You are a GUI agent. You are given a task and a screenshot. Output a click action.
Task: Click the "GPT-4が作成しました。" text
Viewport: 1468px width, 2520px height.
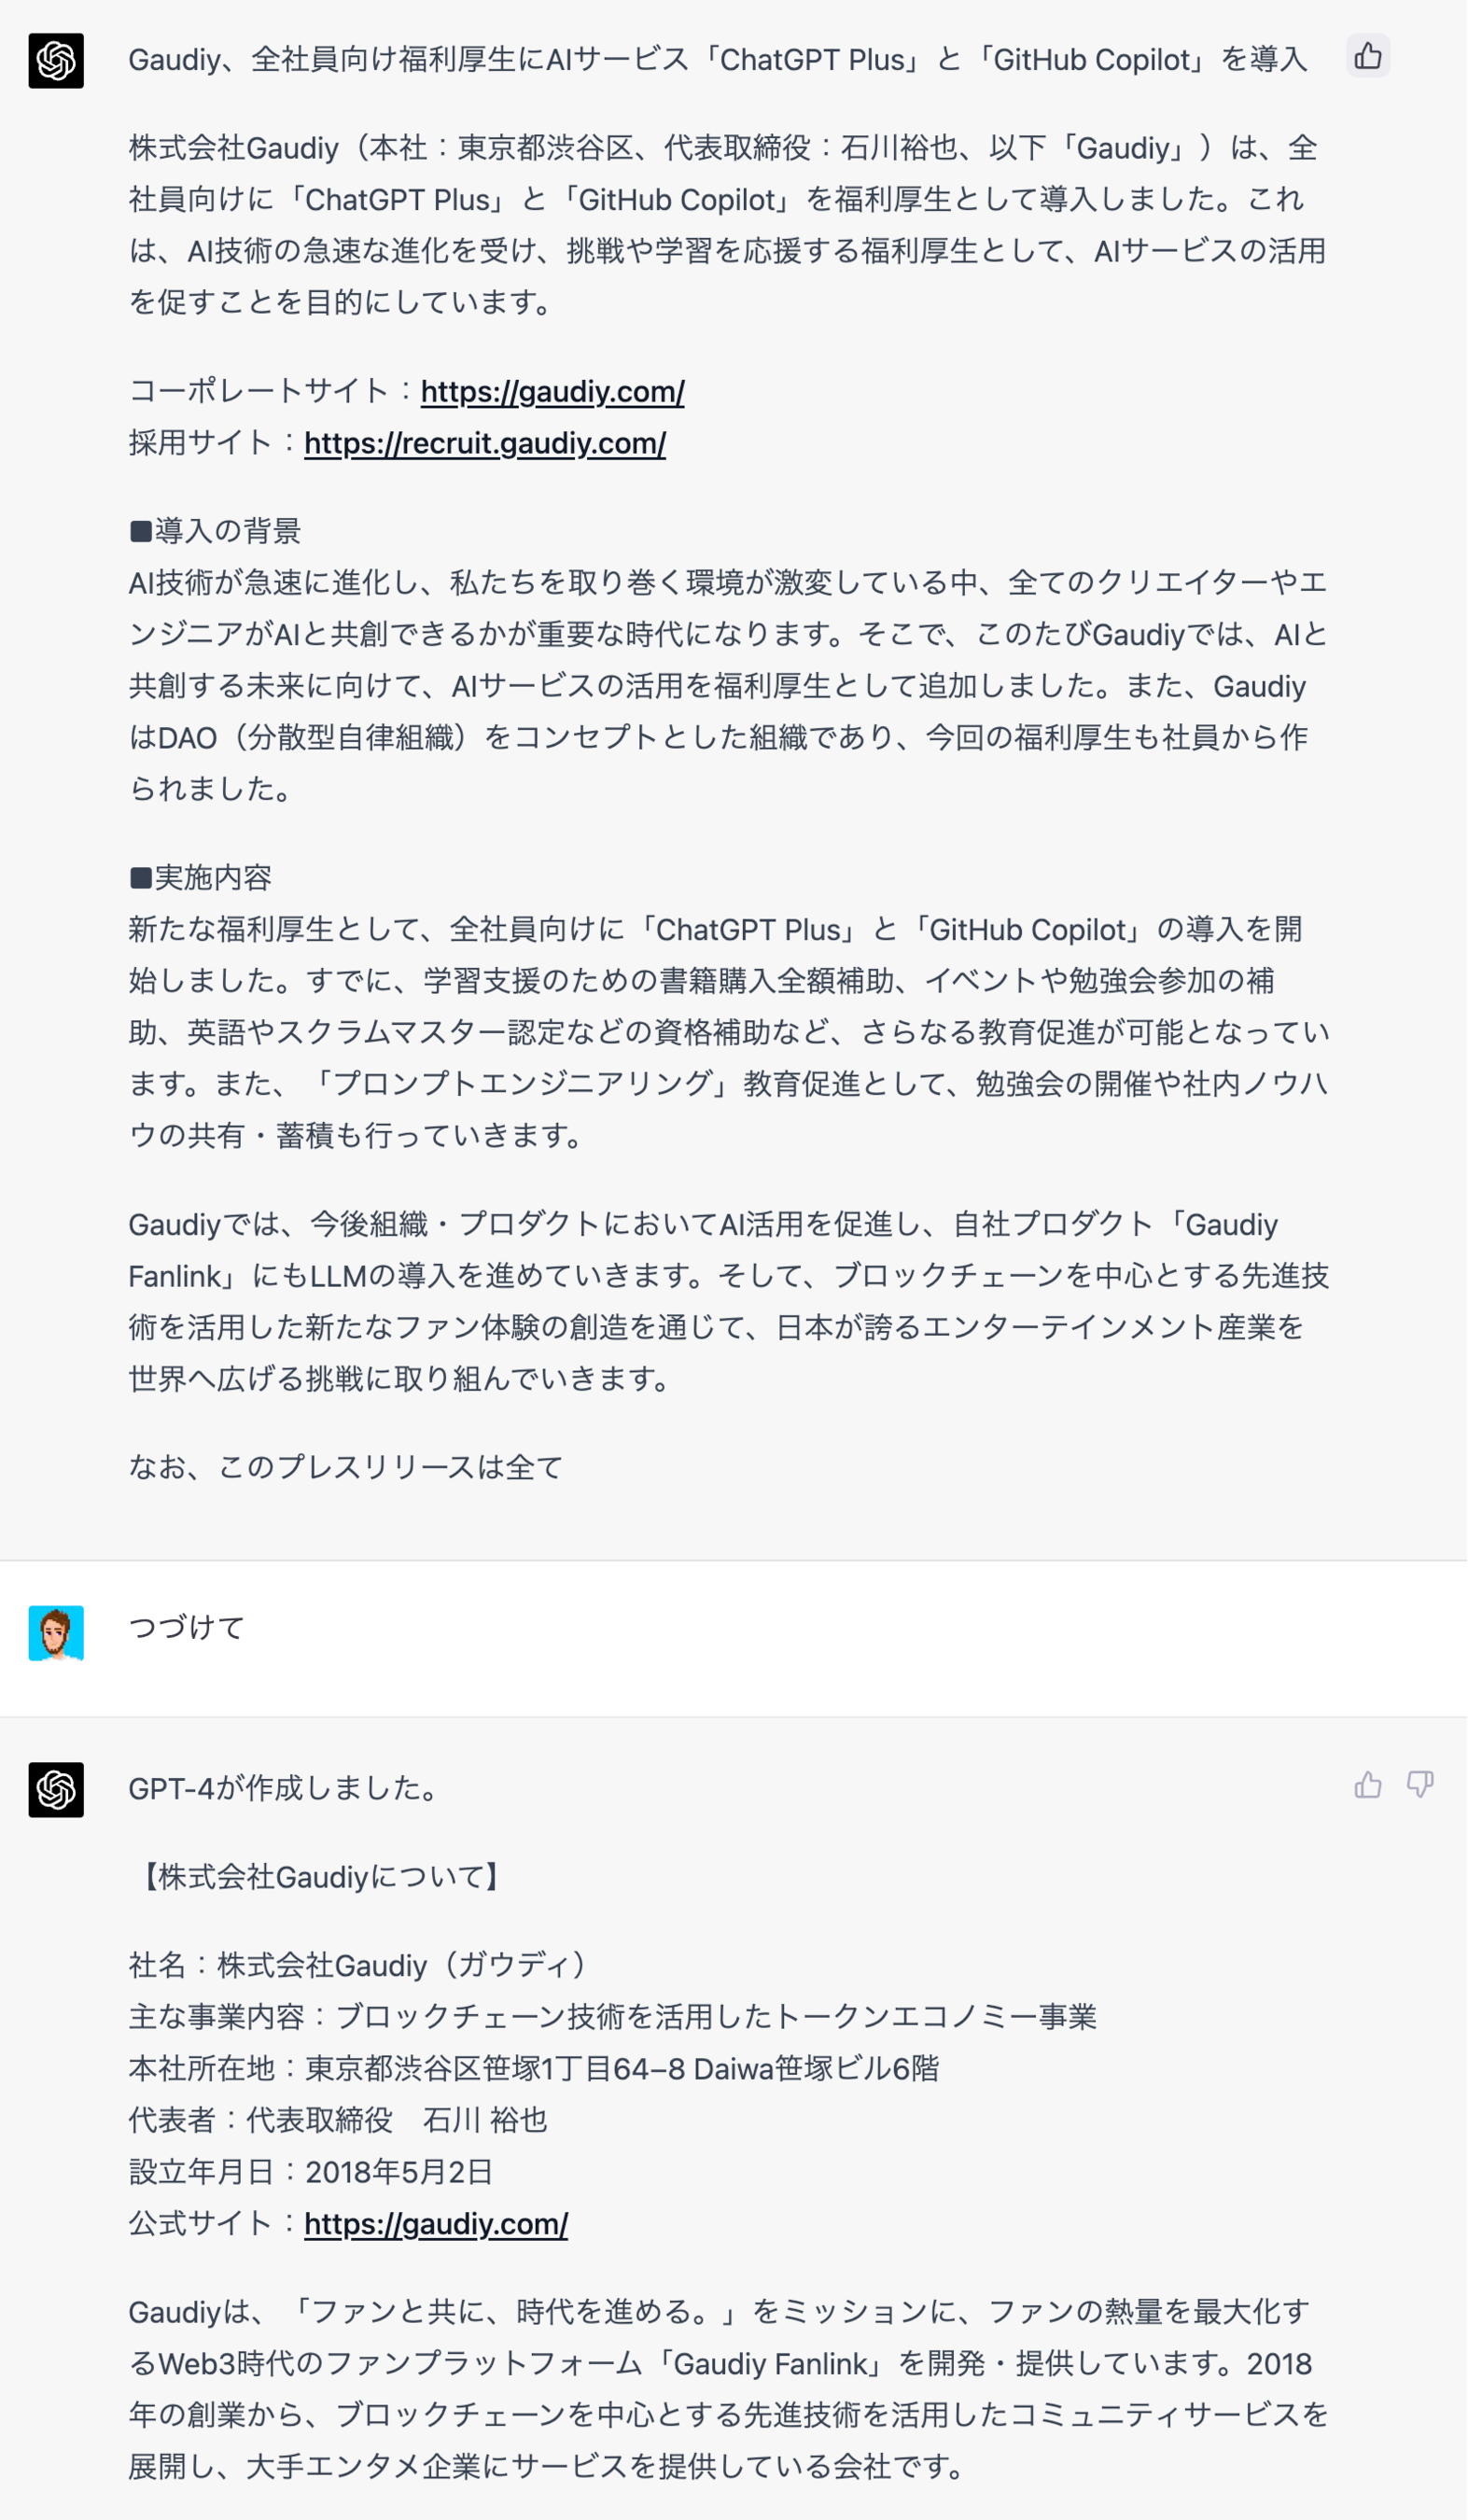point(286,1788)
